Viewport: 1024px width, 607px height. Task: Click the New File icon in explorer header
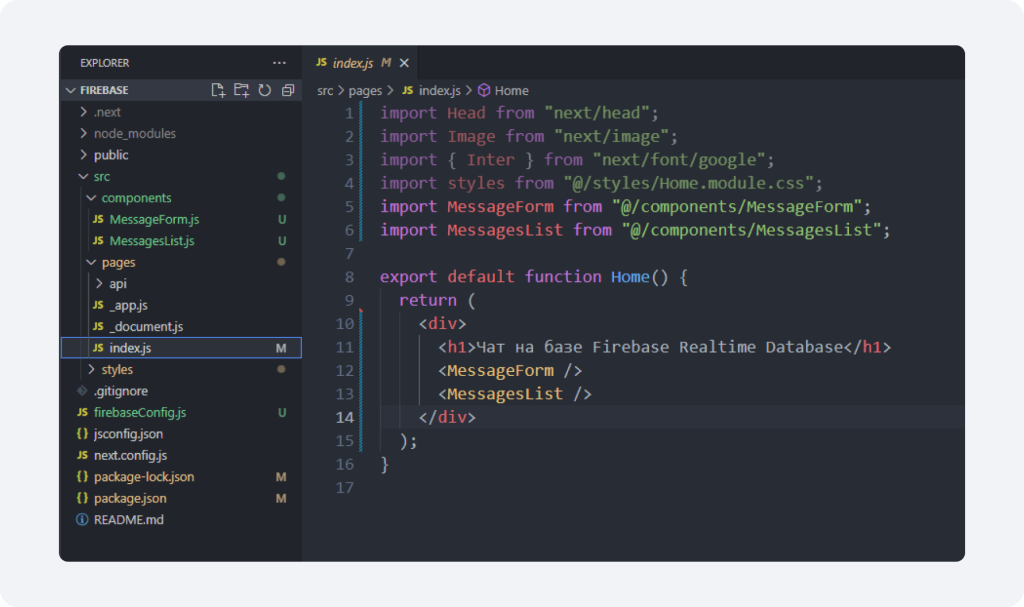(218, 90)
